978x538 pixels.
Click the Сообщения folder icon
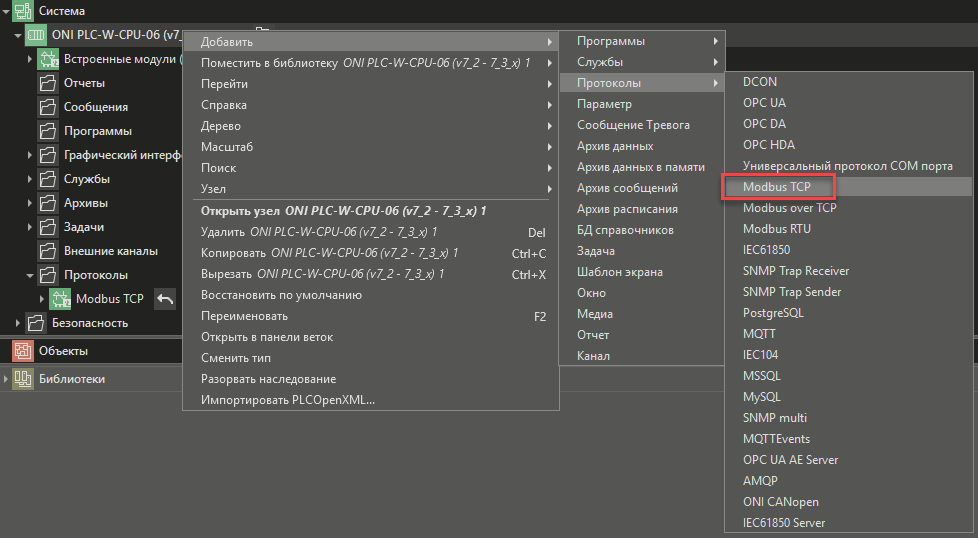coord(47,107)
